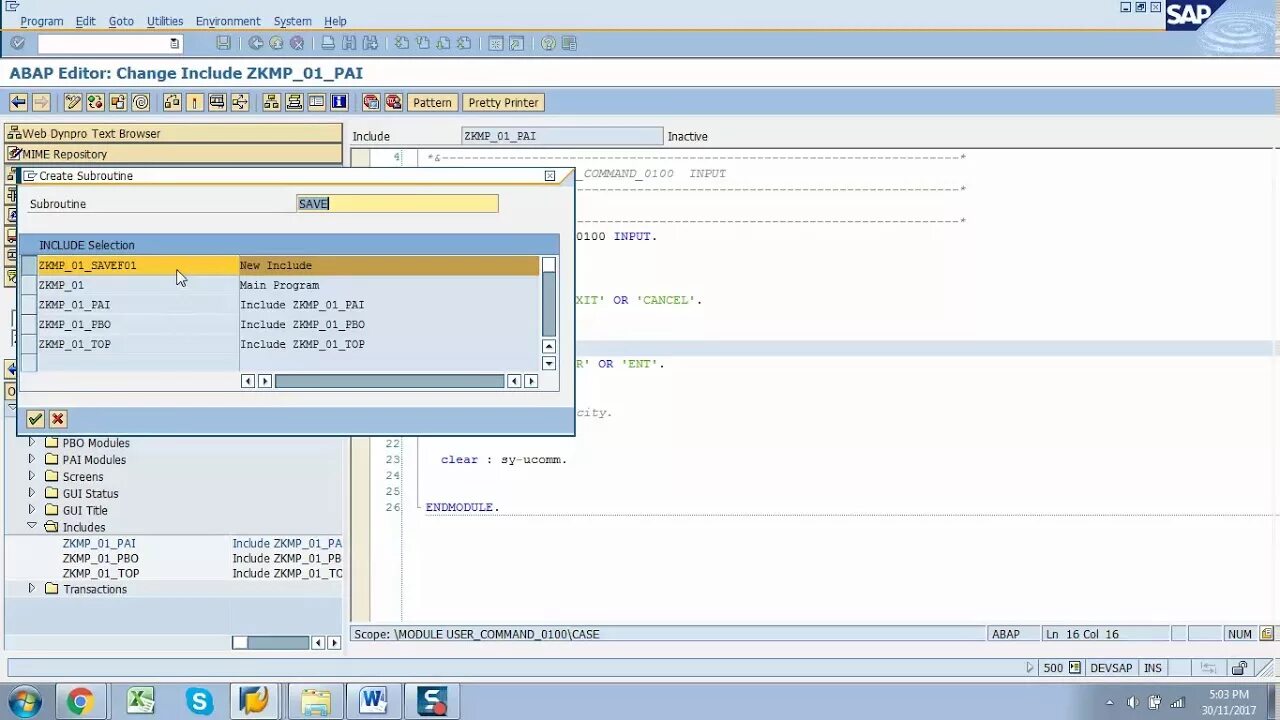Click the Active/Inactive switch icon
The height and width of the screenshot is (720, 1280).
pyautogui.click(x=95, y=102)
